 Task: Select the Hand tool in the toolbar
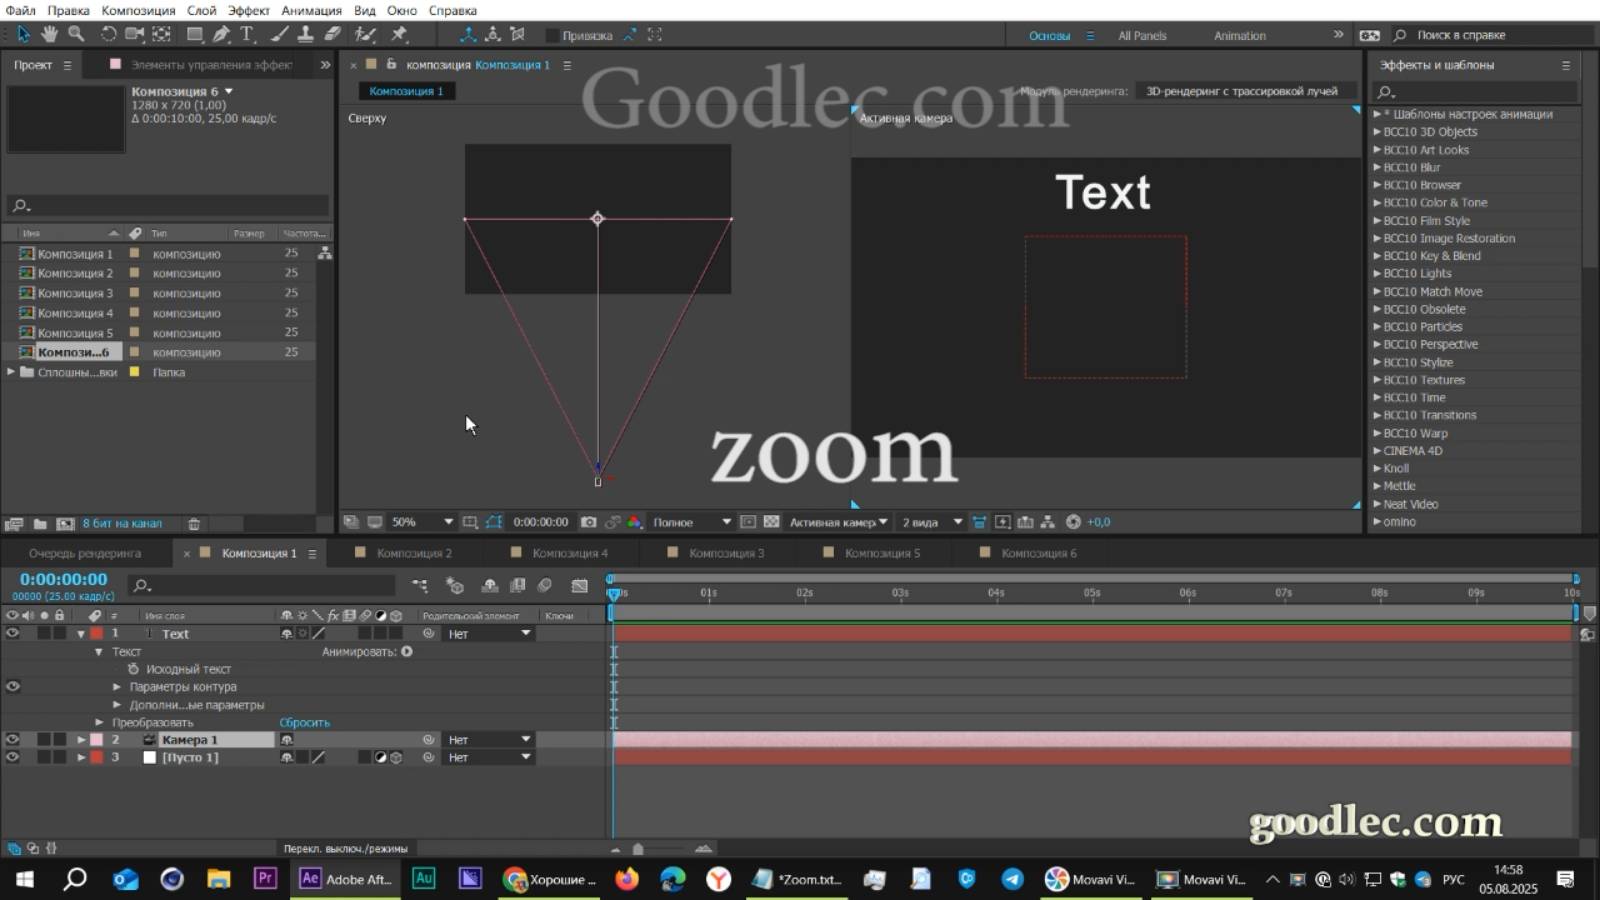(48, 34)
